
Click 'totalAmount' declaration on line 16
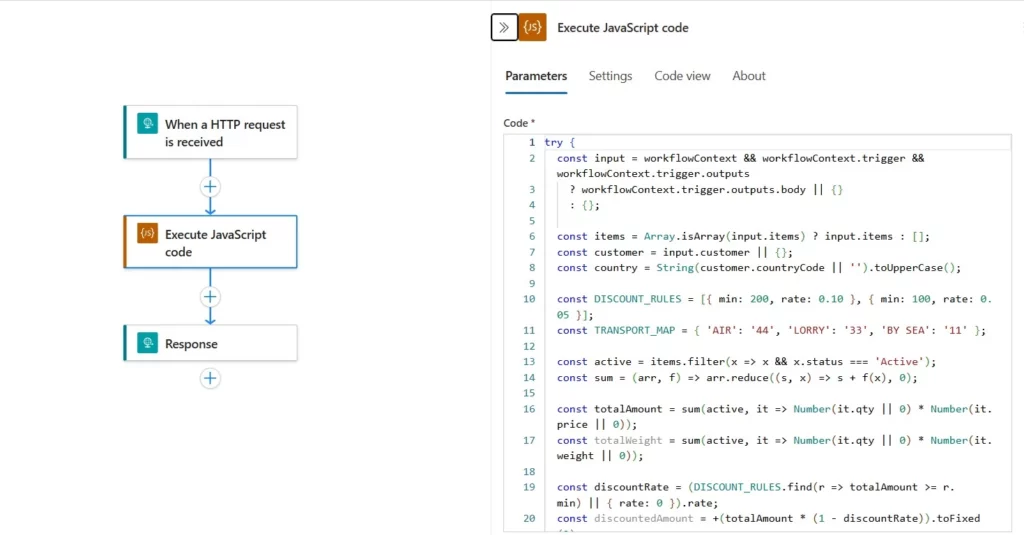628,409
